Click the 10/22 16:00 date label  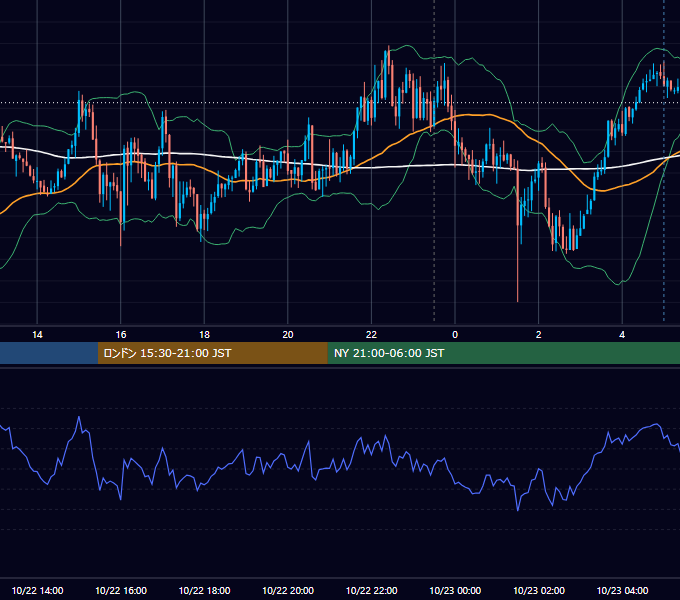pos(121,590)
